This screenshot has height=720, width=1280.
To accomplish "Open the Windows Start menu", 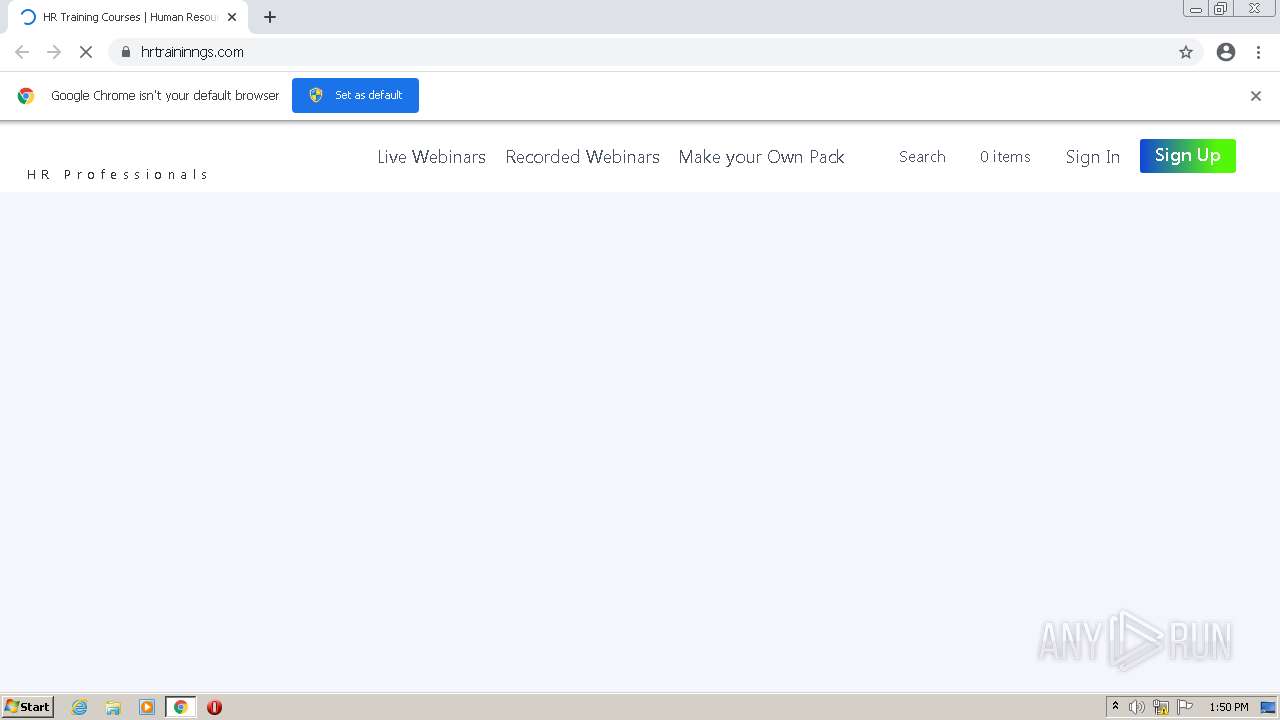I will (28, 707).
